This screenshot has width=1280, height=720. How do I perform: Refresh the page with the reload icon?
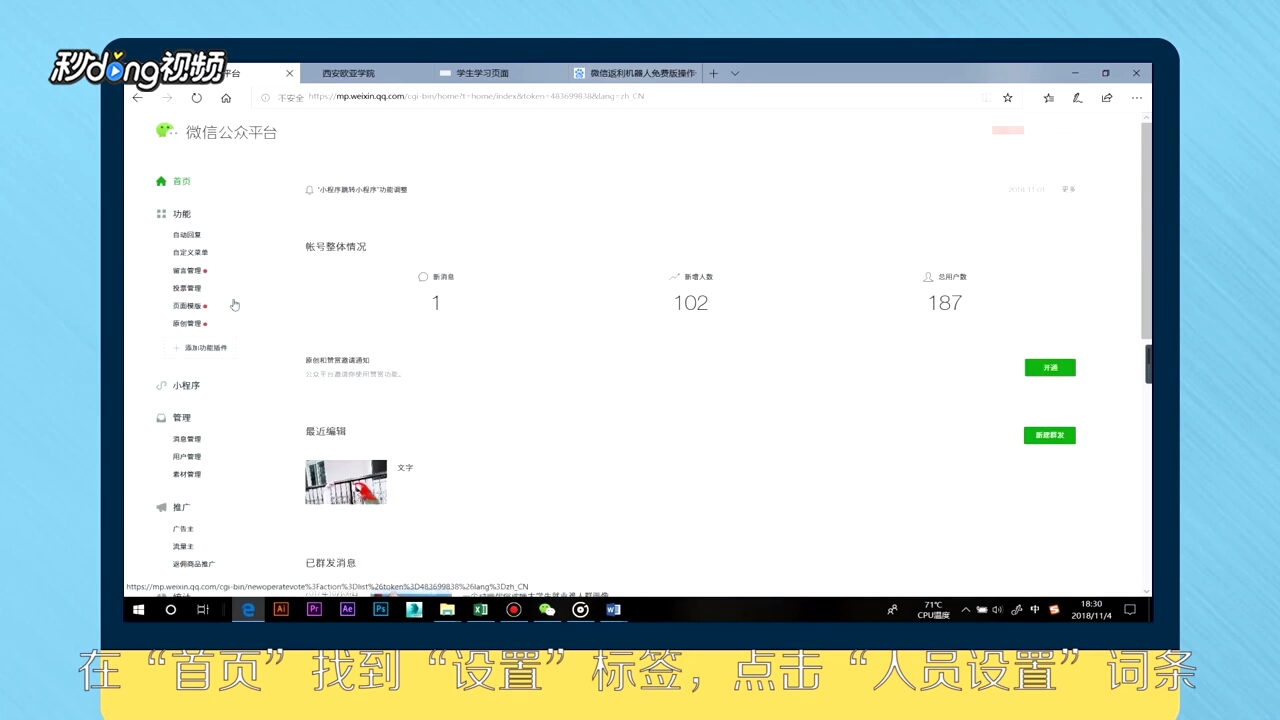point(196,98)
